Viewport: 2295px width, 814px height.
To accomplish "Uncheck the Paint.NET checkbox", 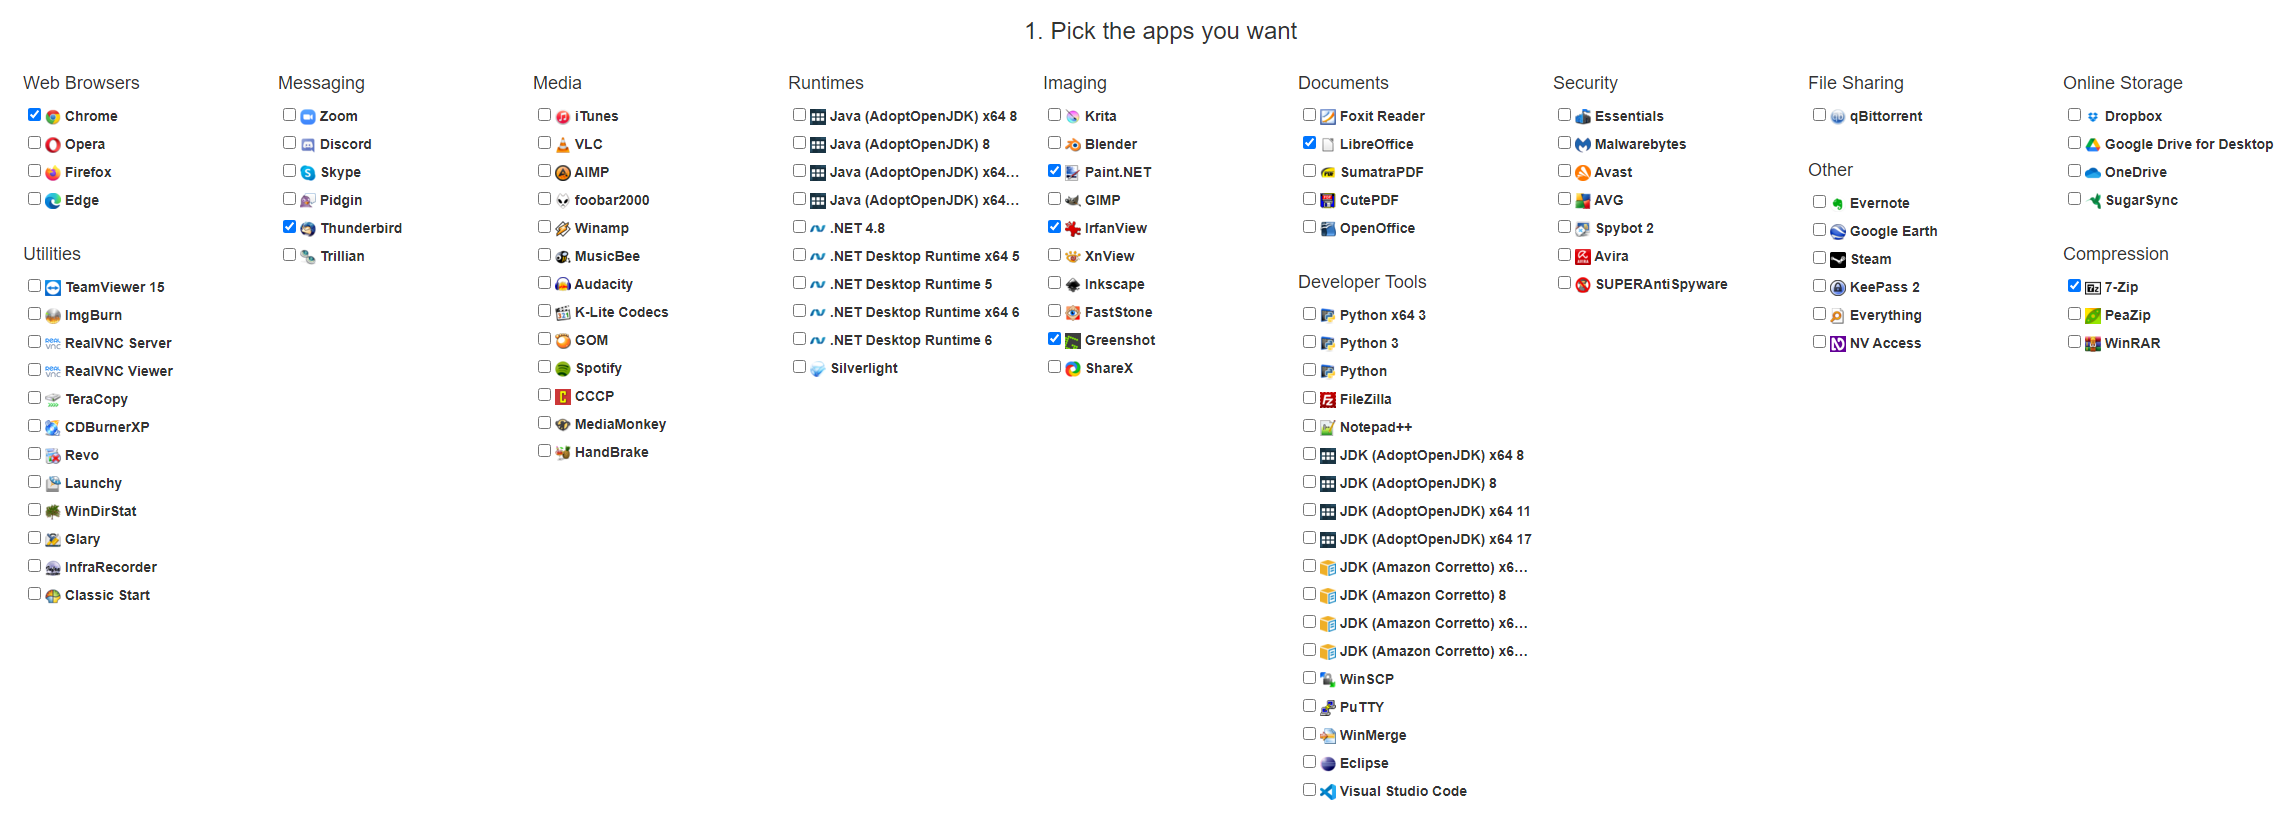I will [x=1055, y=171].
